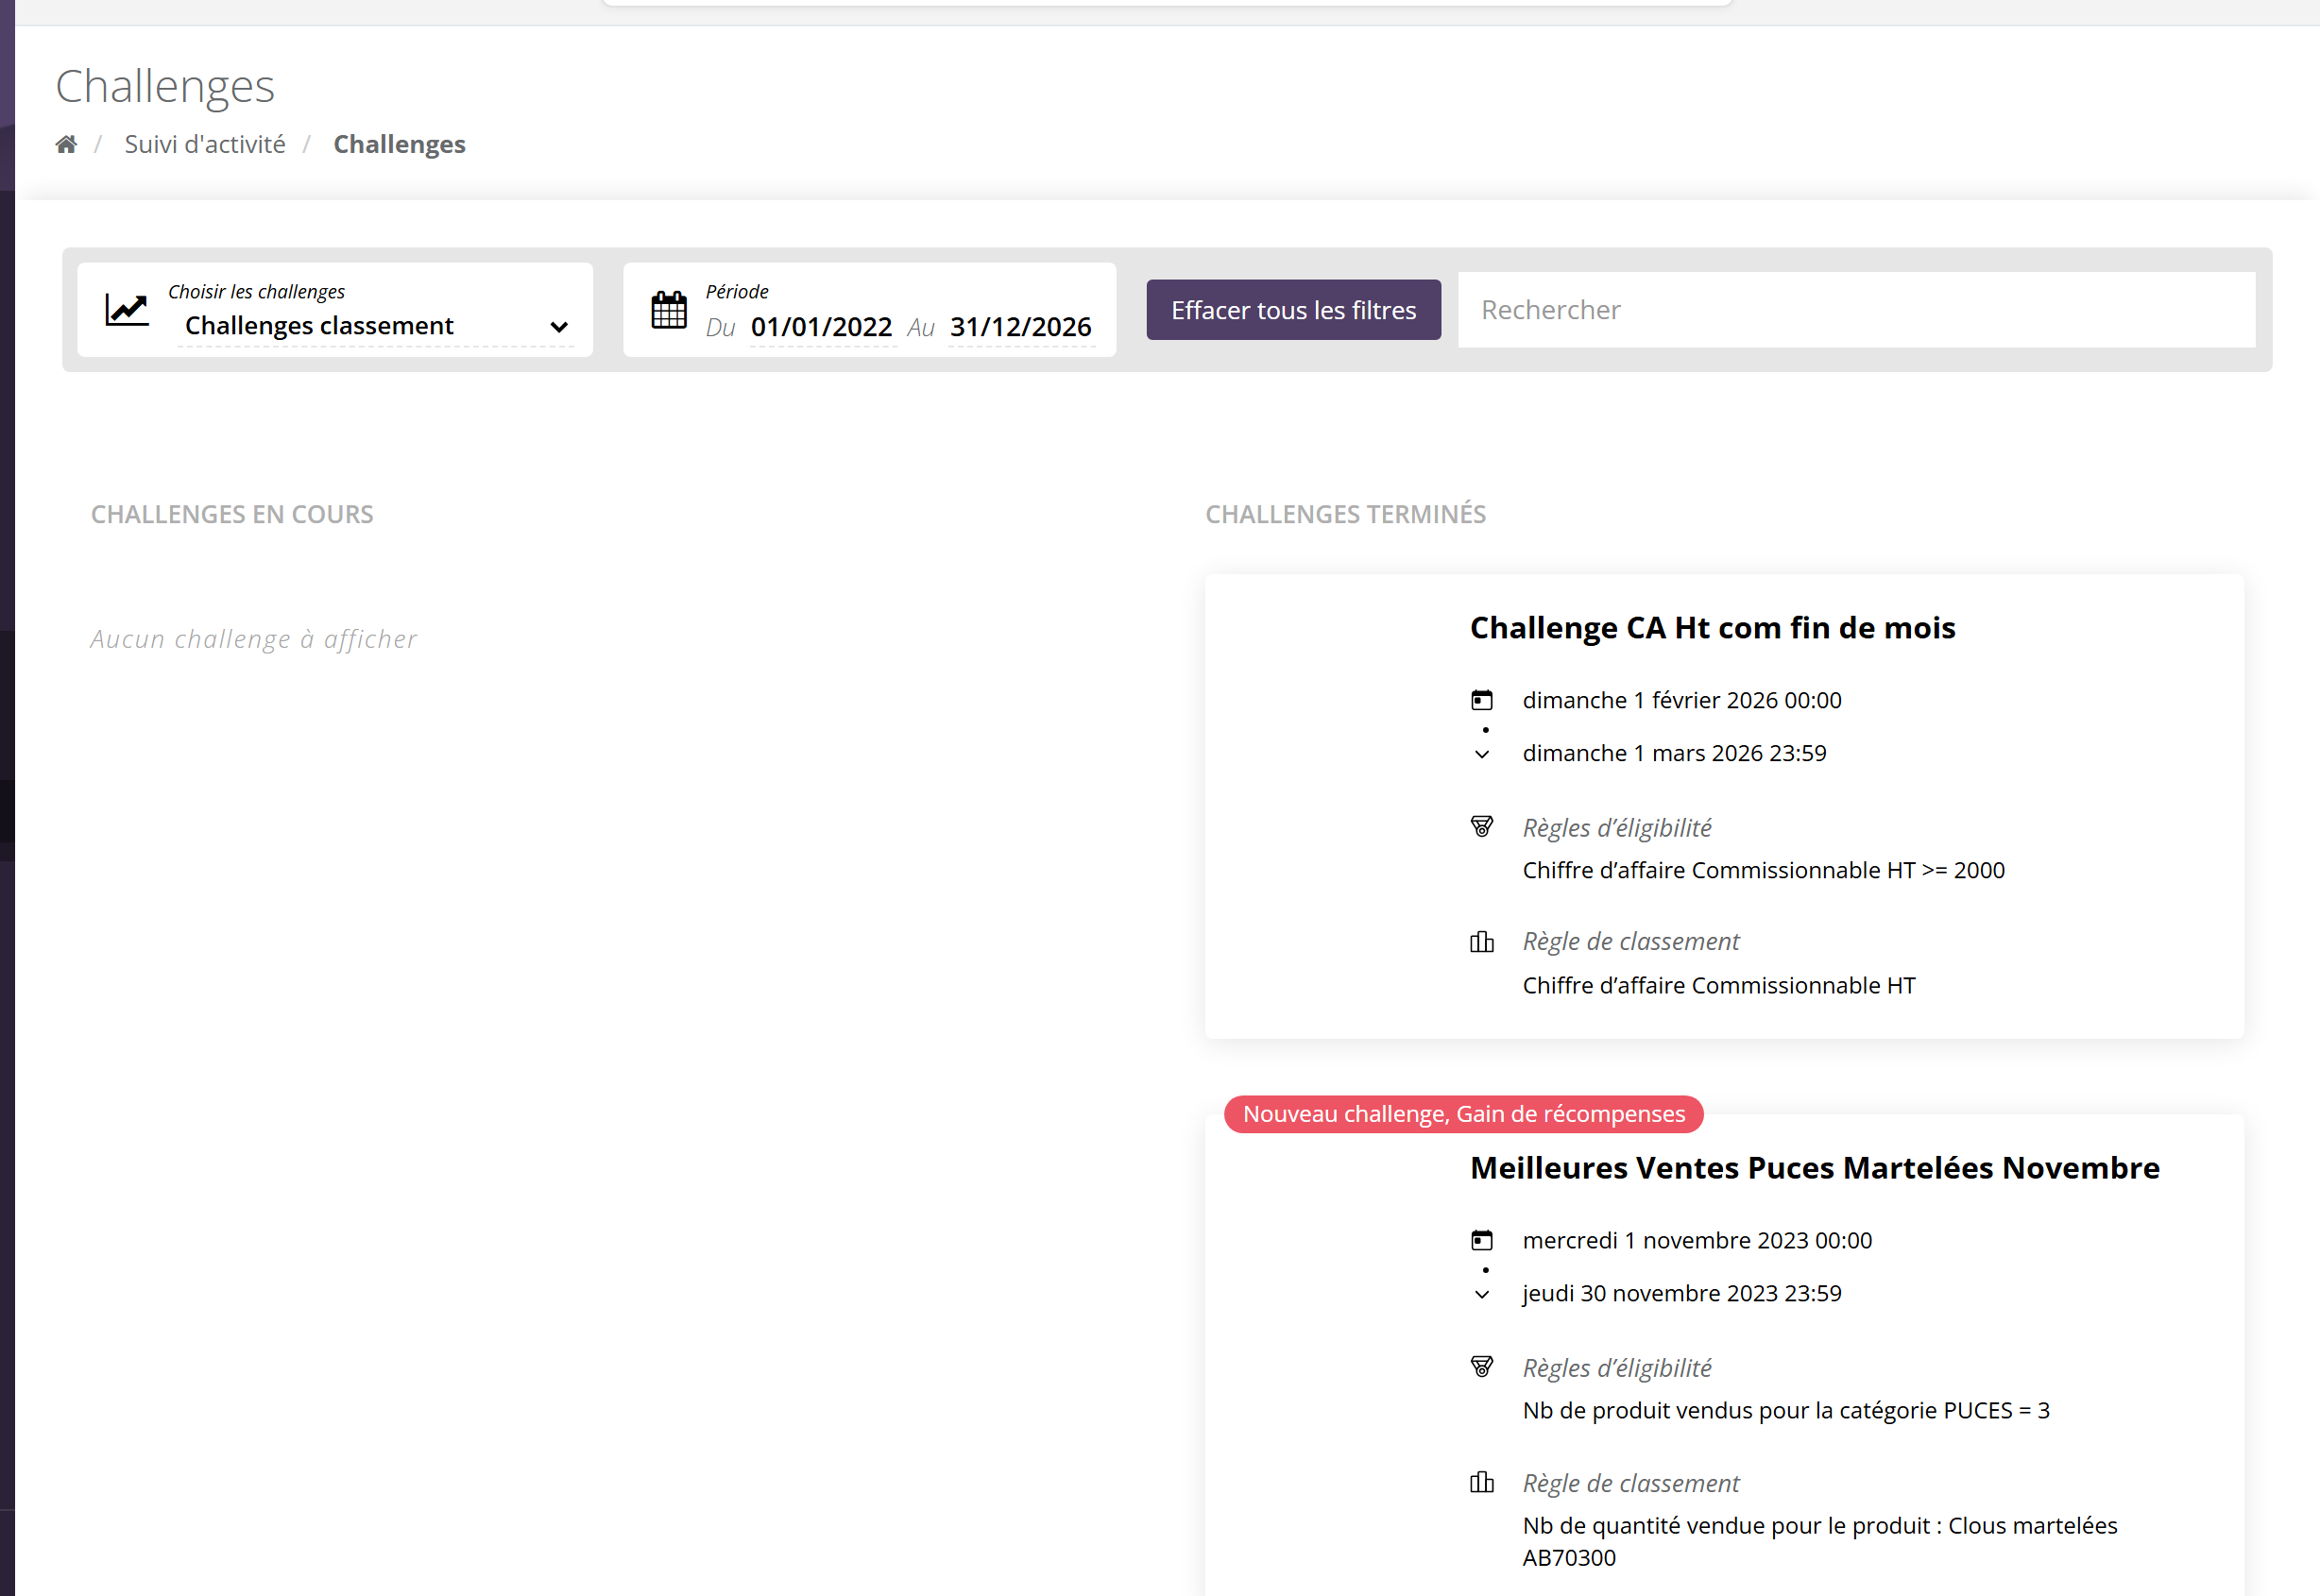2320x1596 pixels.
Task: Click the Challenges page title
Action: (165, 86)
